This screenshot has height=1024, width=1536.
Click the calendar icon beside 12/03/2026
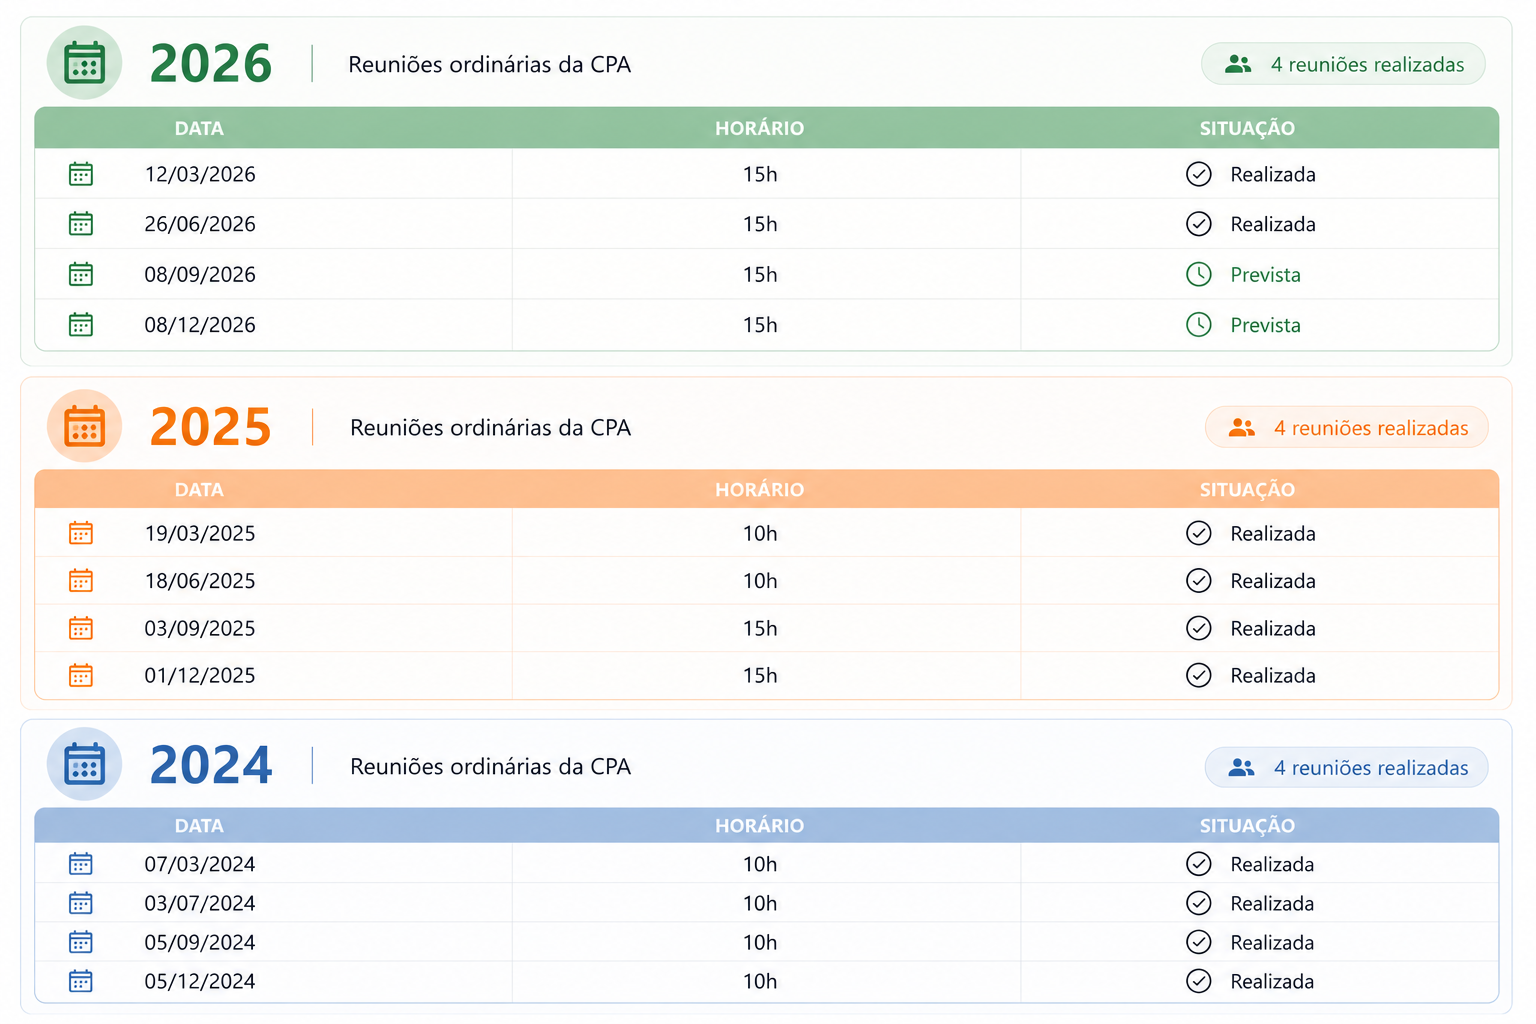(81, 174)
